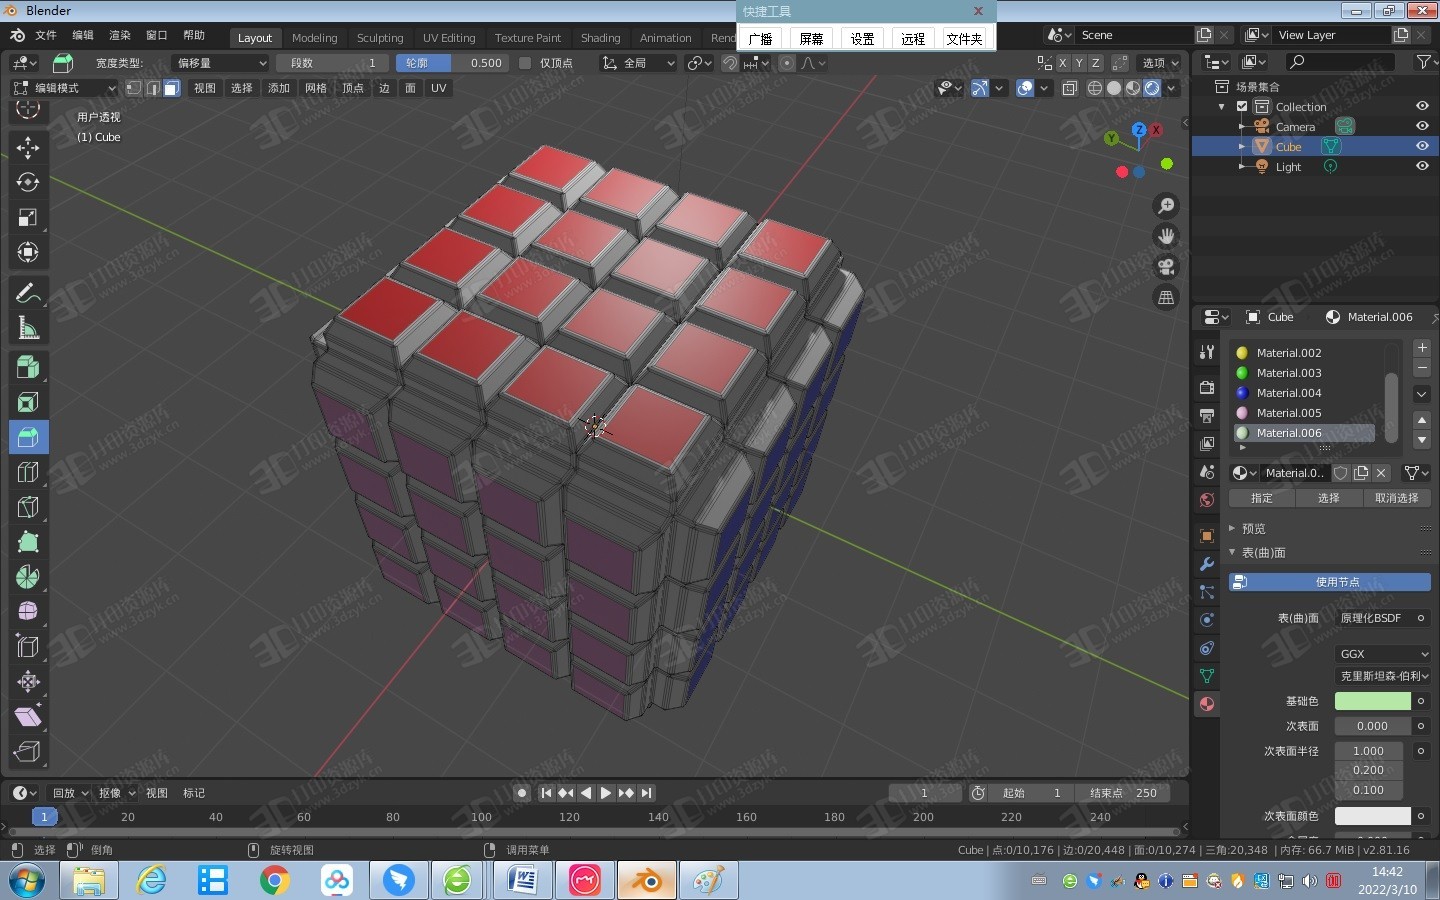Switch perspective/orthographic grid gizmo
Screen dimensions: 1440x900
(x=1166, y=298)
